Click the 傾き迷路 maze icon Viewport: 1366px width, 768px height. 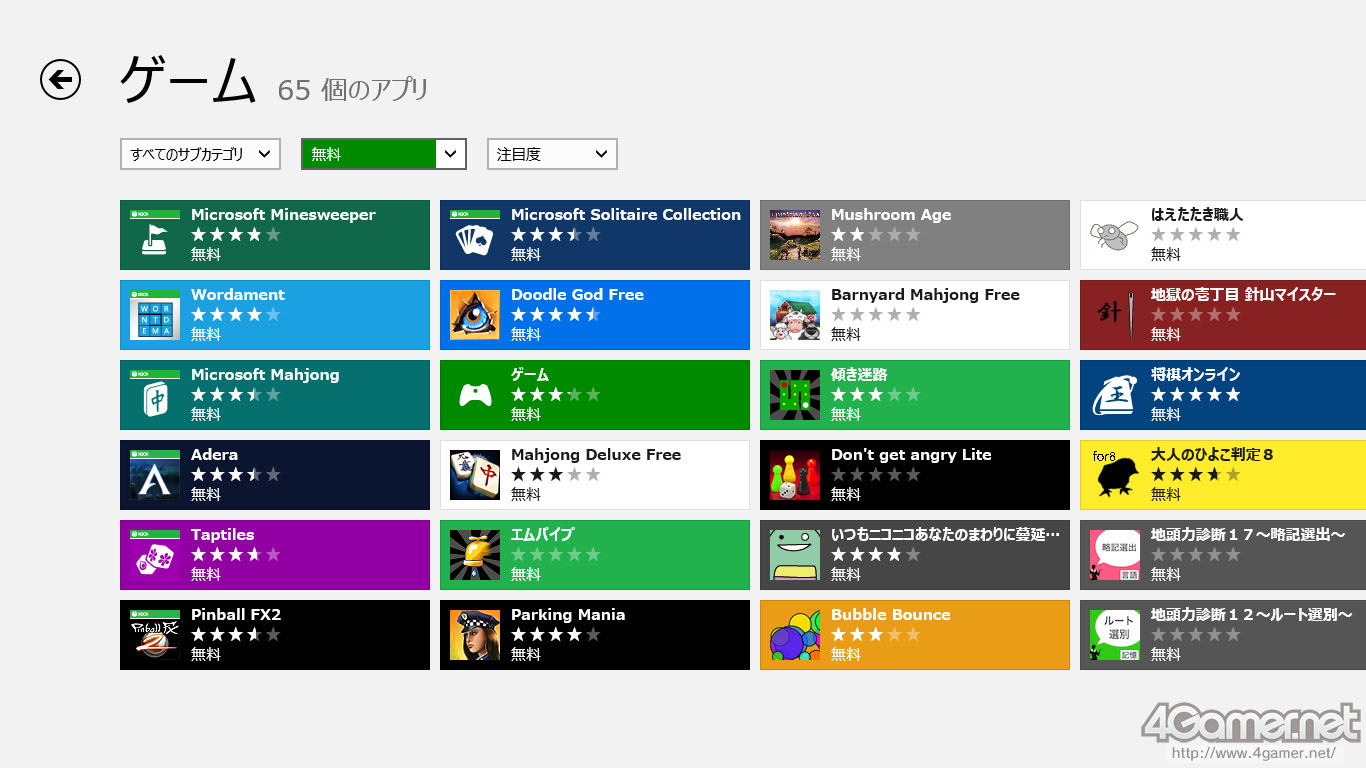[x=795, y=395]
